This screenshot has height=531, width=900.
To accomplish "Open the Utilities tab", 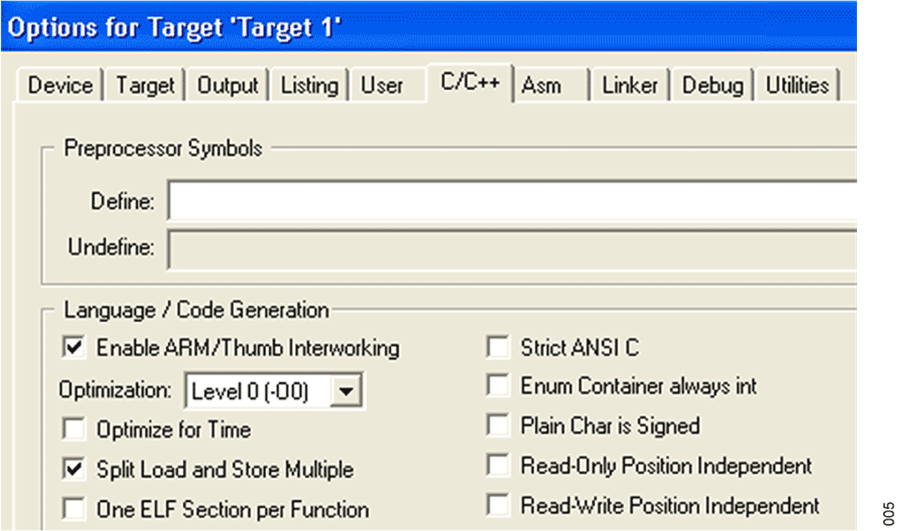I will tap(797, 86).
